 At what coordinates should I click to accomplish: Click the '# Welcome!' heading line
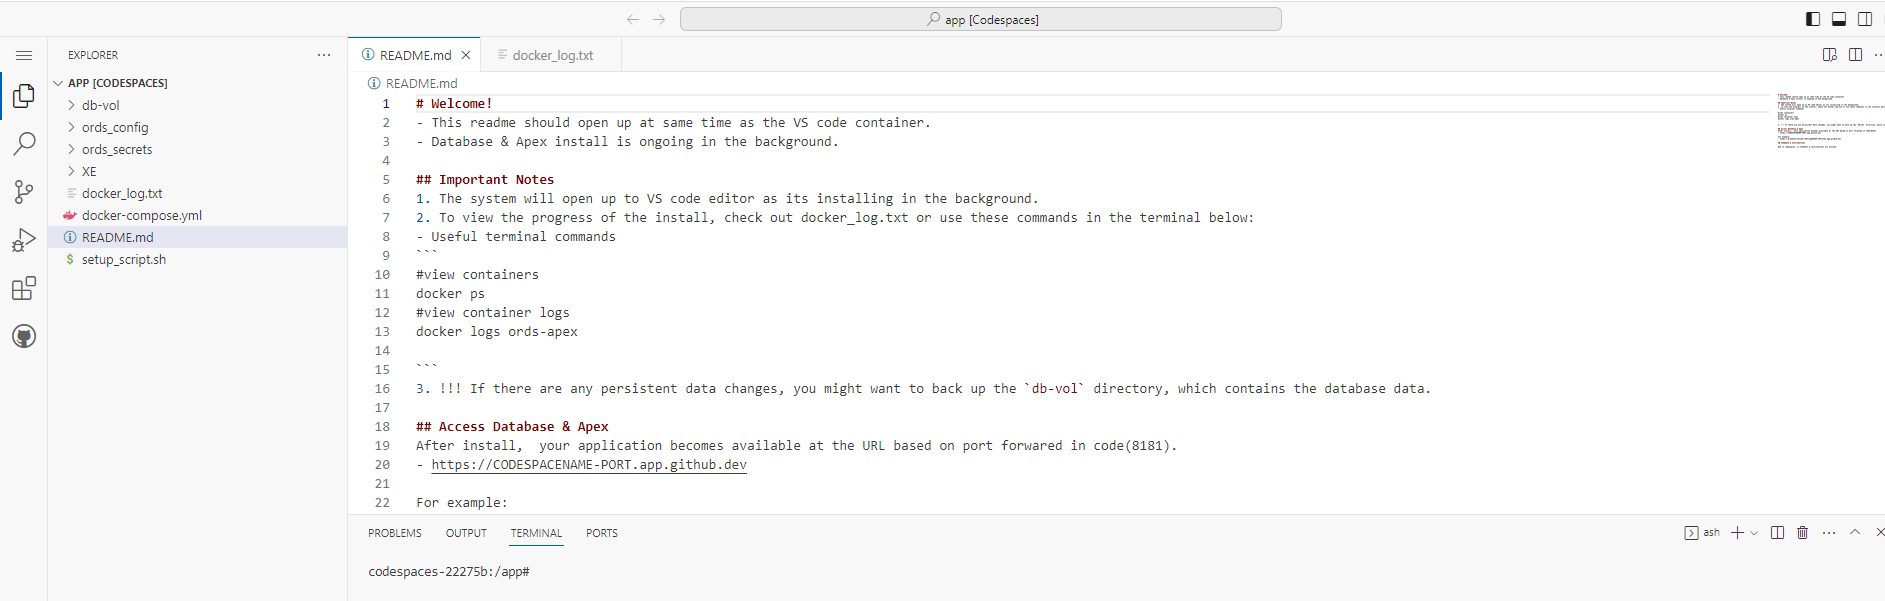454,104
